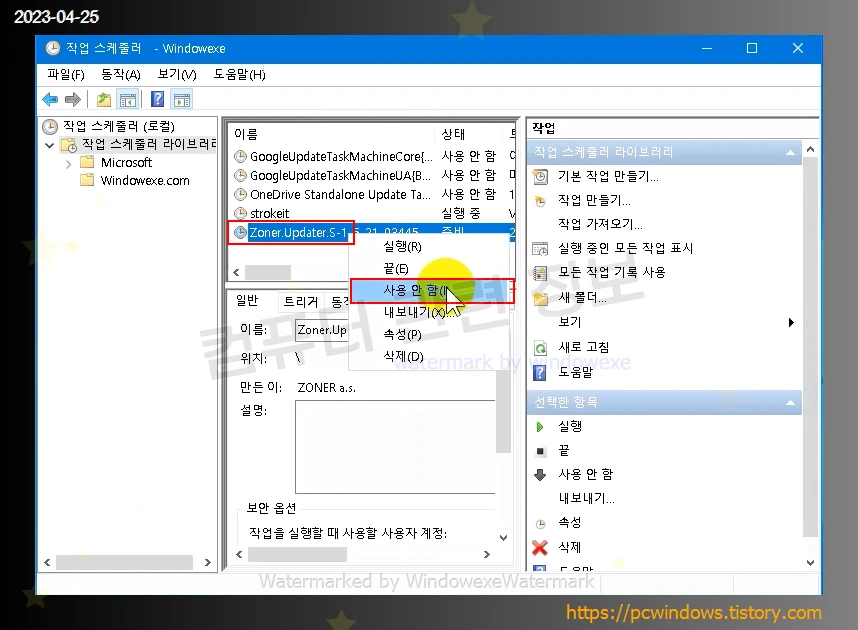The width and height of the screenshot is (858, 630).
Task: Click inside the 설명 description box
Action: click(395, 447)
